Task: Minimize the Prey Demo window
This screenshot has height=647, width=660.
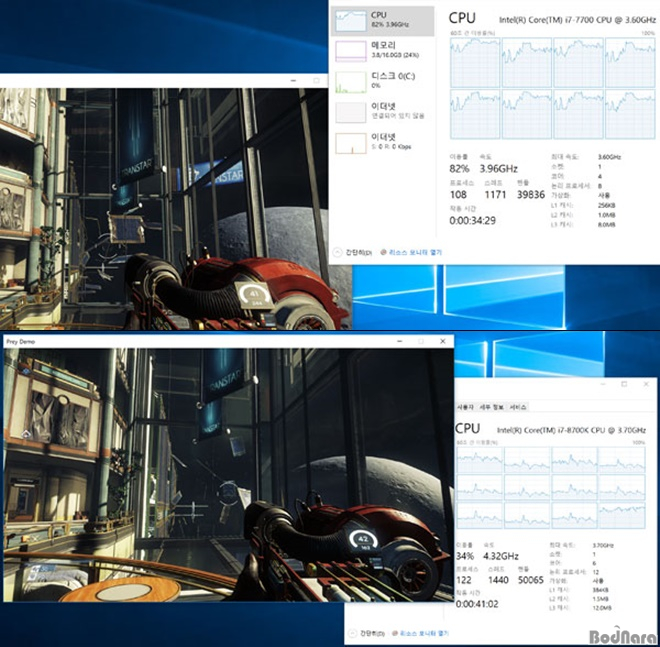Action: pos(399,341)
